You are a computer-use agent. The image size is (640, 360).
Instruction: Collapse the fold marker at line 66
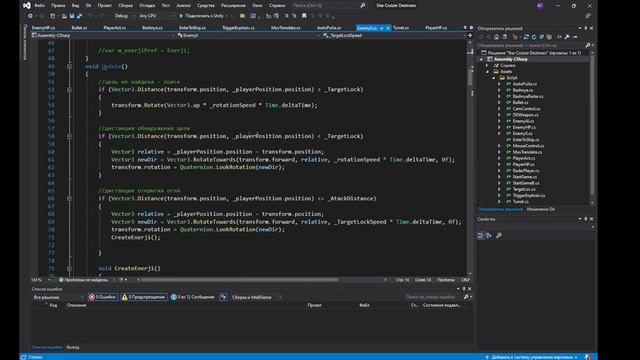pos(69,198)
